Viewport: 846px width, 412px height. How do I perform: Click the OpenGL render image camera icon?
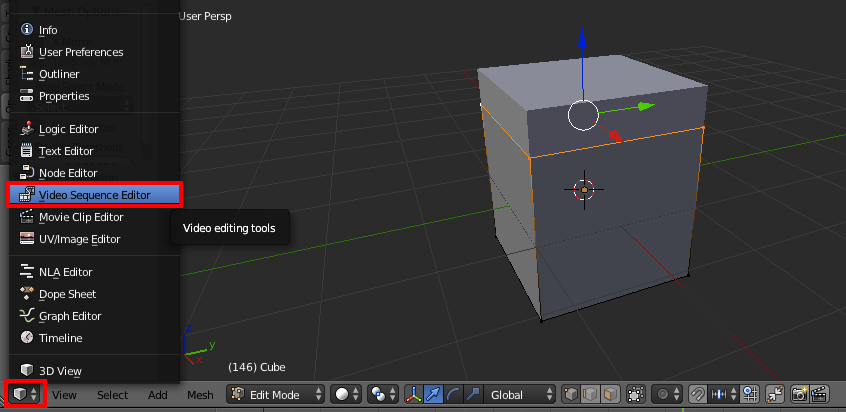coord(800,395)
